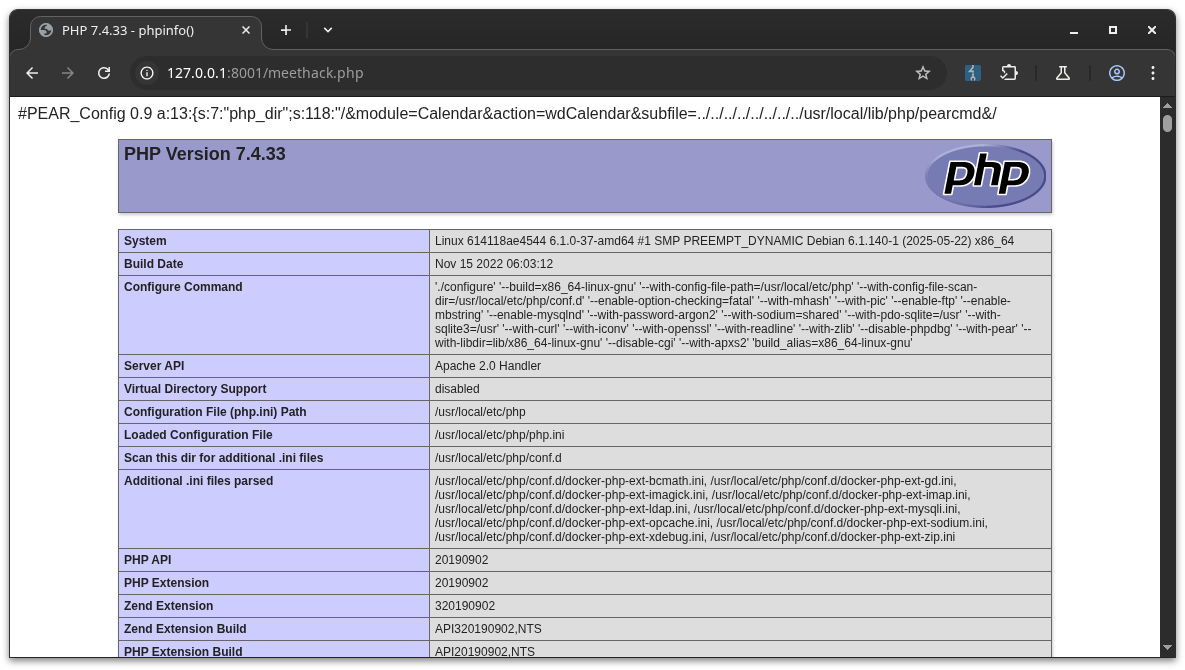Click the 'Server API' label cell
1185x670 pixels.
(x=274, y=366)
